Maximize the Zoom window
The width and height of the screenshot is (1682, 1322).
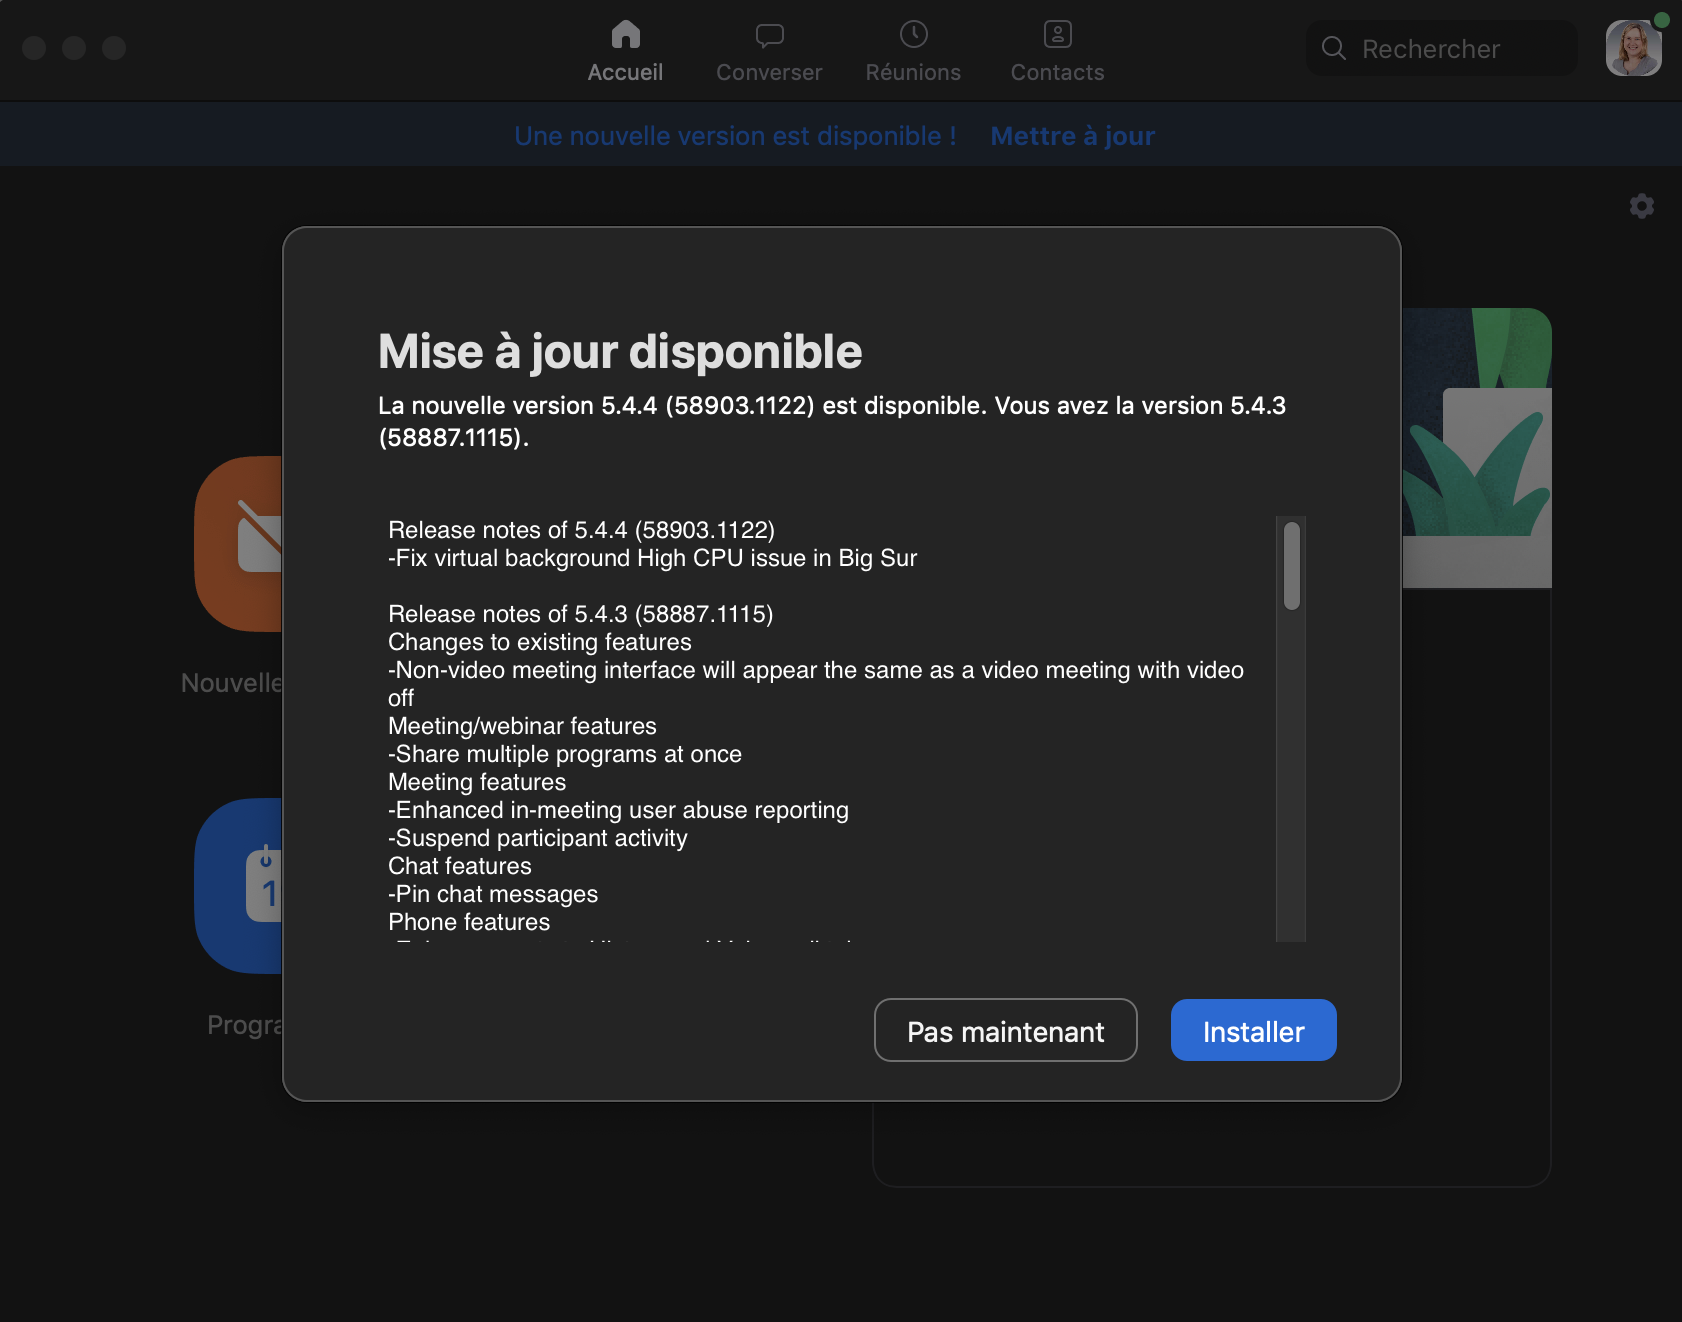tap(114, 48)
